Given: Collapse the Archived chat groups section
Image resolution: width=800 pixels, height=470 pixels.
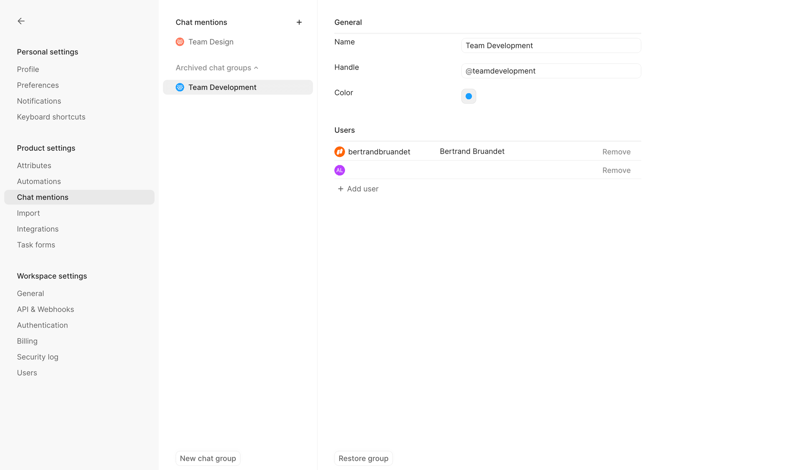Looking at the screenshot, I should click(217, 68).
